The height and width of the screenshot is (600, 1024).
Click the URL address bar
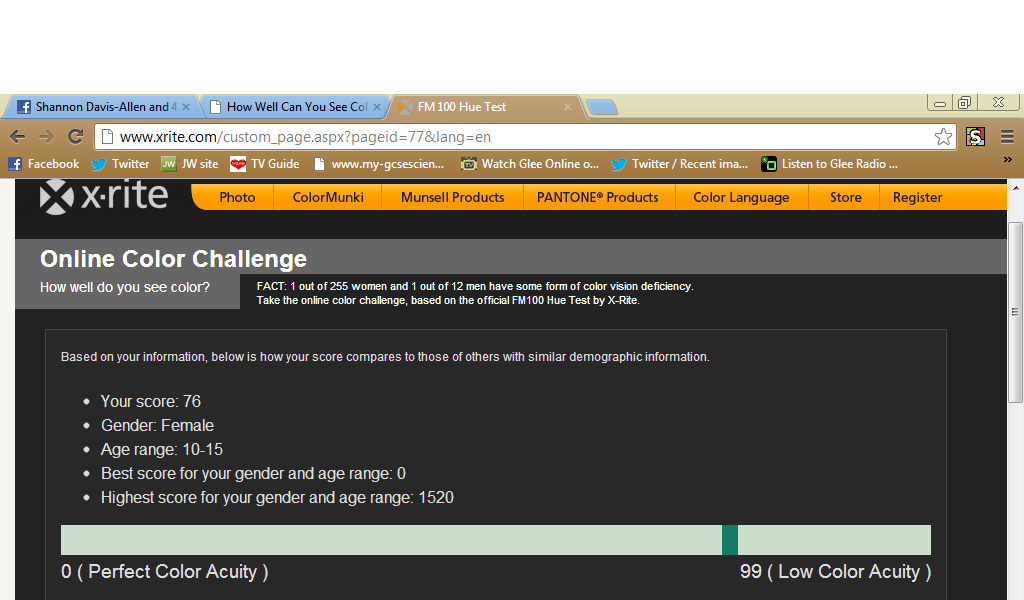point(520,137)
